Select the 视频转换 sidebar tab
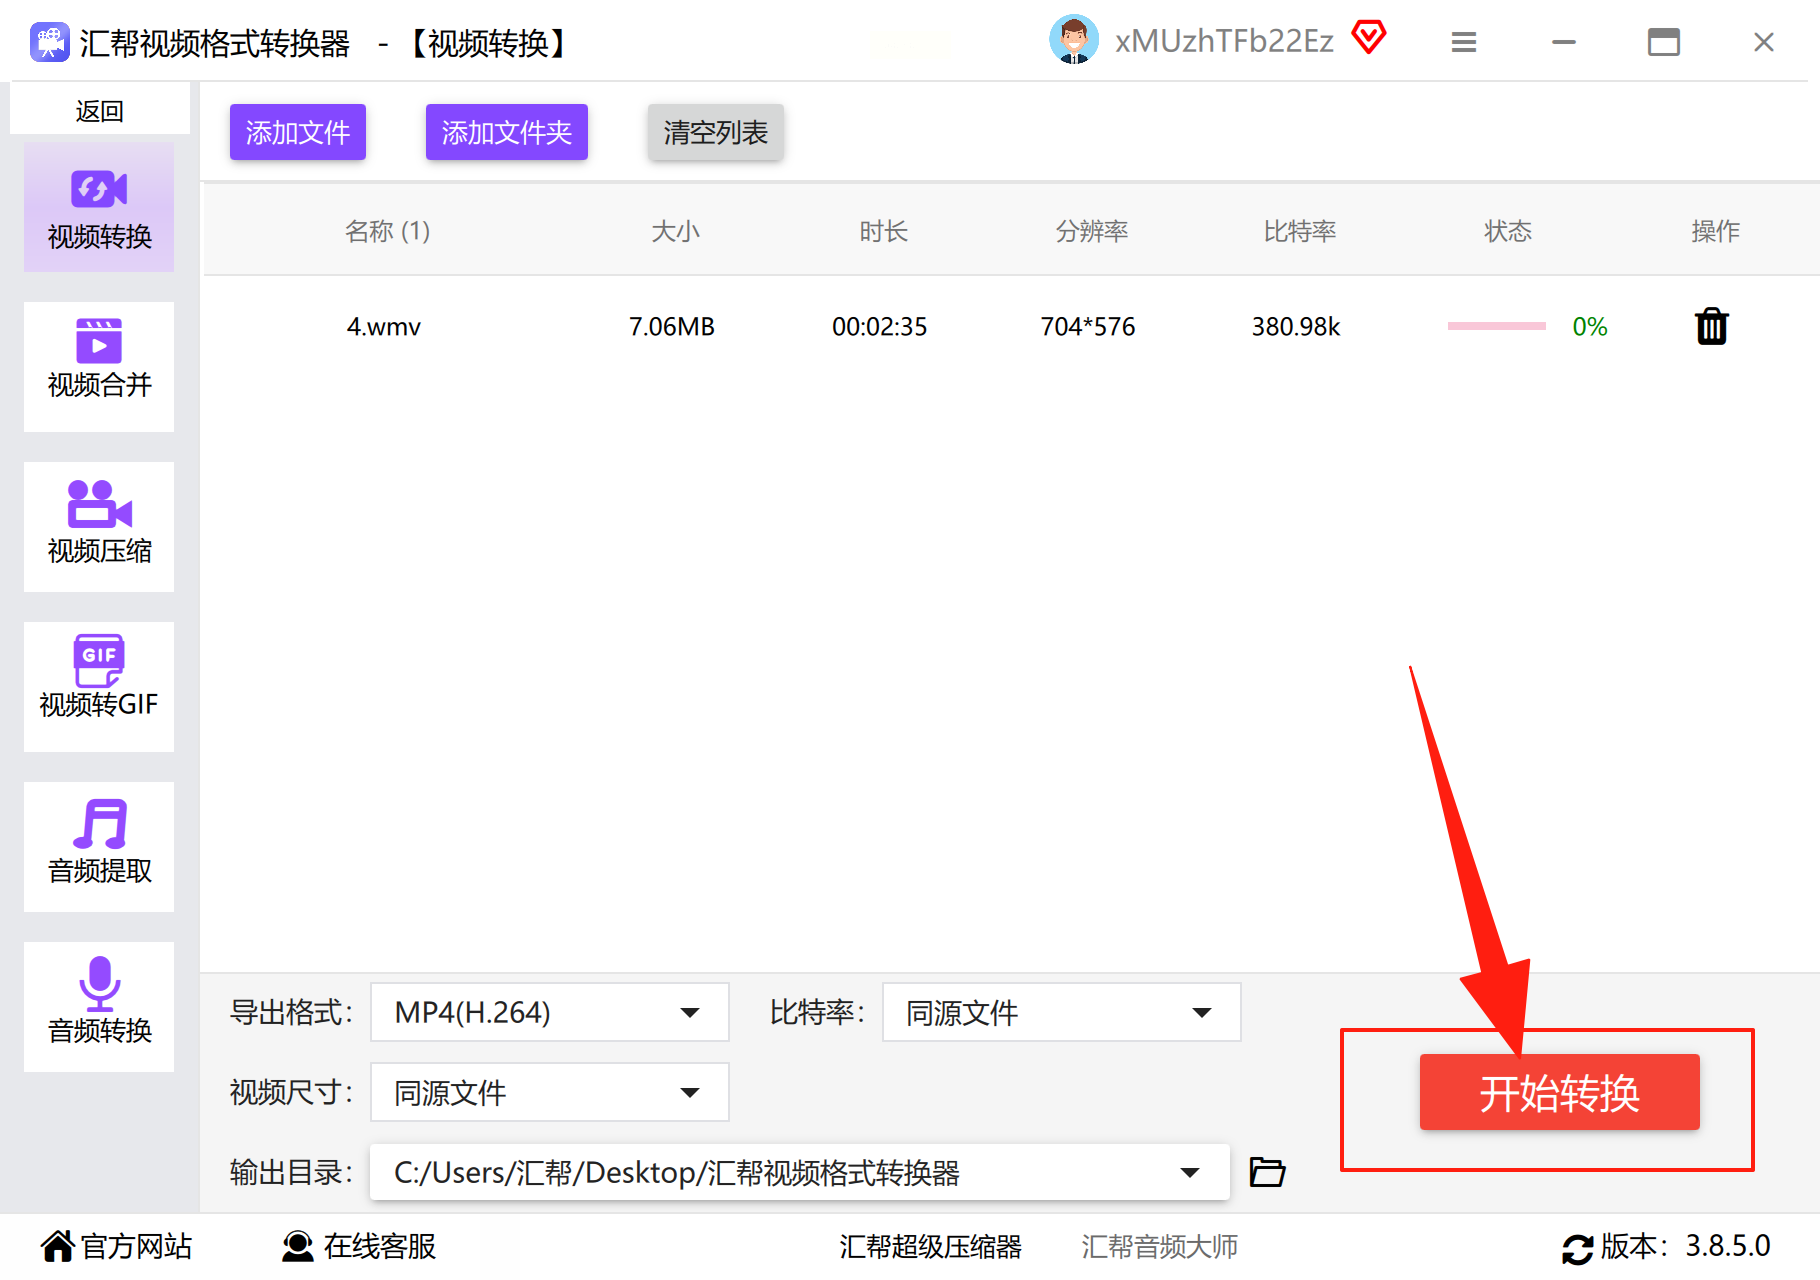The width and height of the screenshot is (1820, 1280). pos(99,207)
